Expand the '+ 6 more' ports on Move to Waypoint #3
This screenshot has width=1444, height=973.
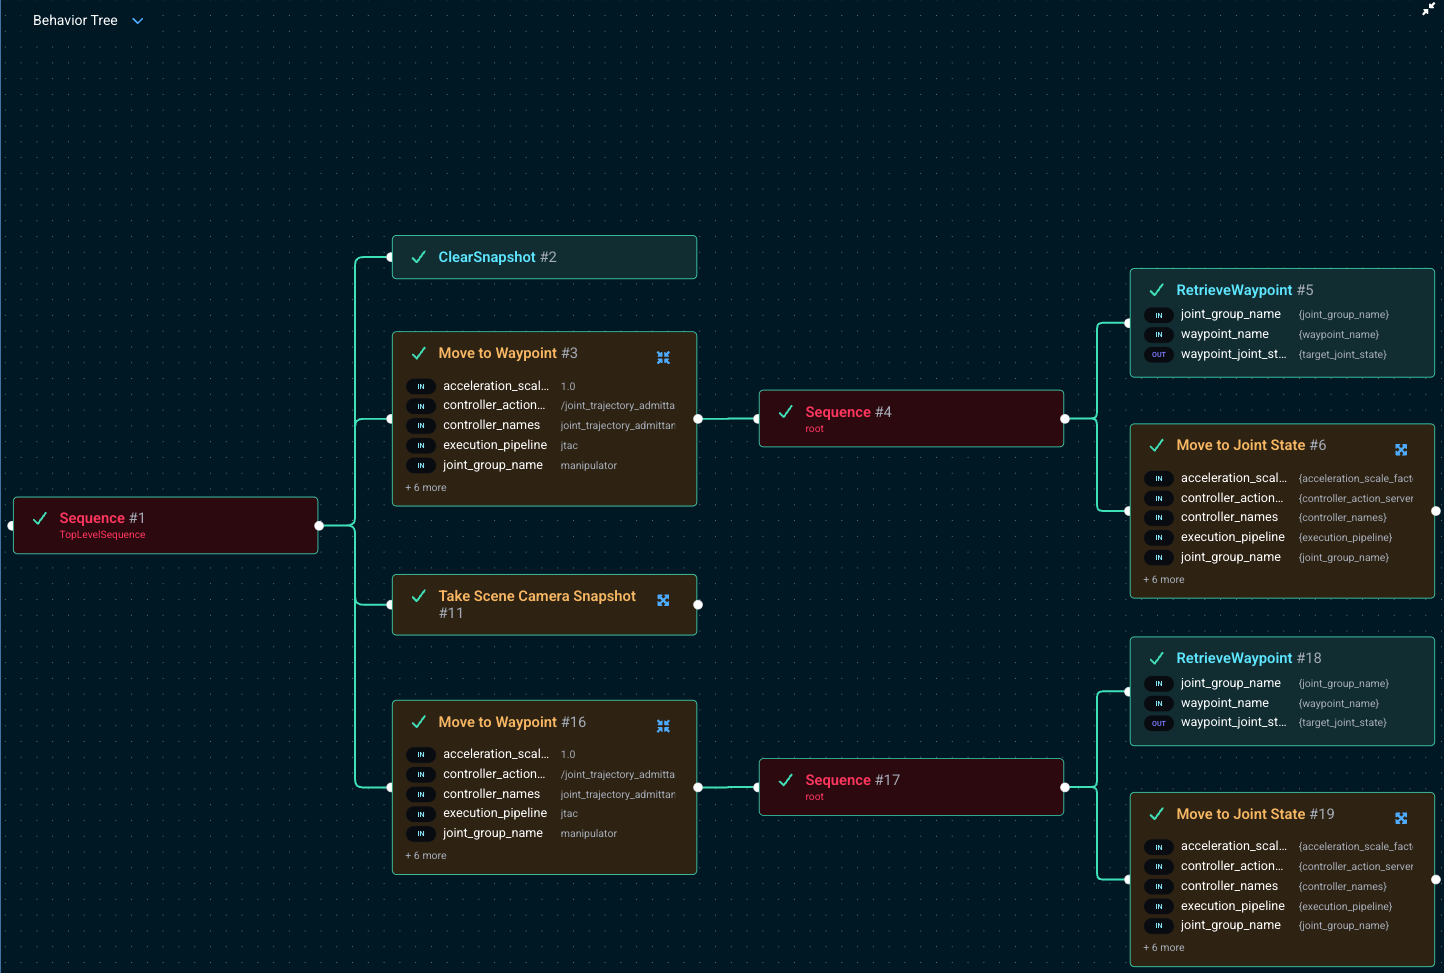tap(425, 487)
